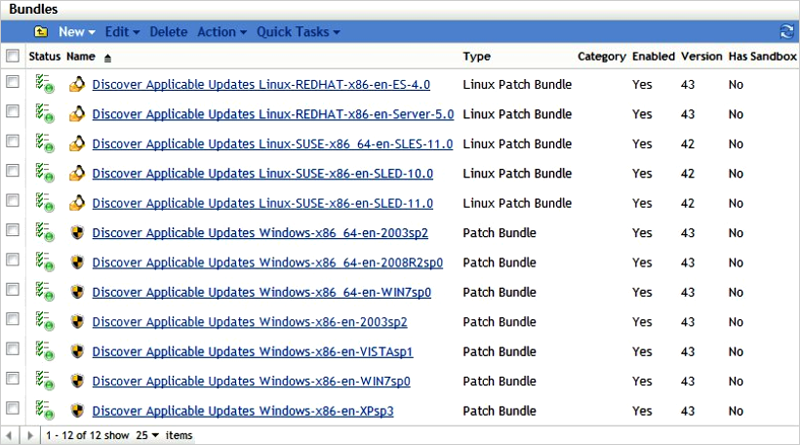This screenshot has height=445, width=800.
Task: Click the Status column header
Action: coord(44,56)
